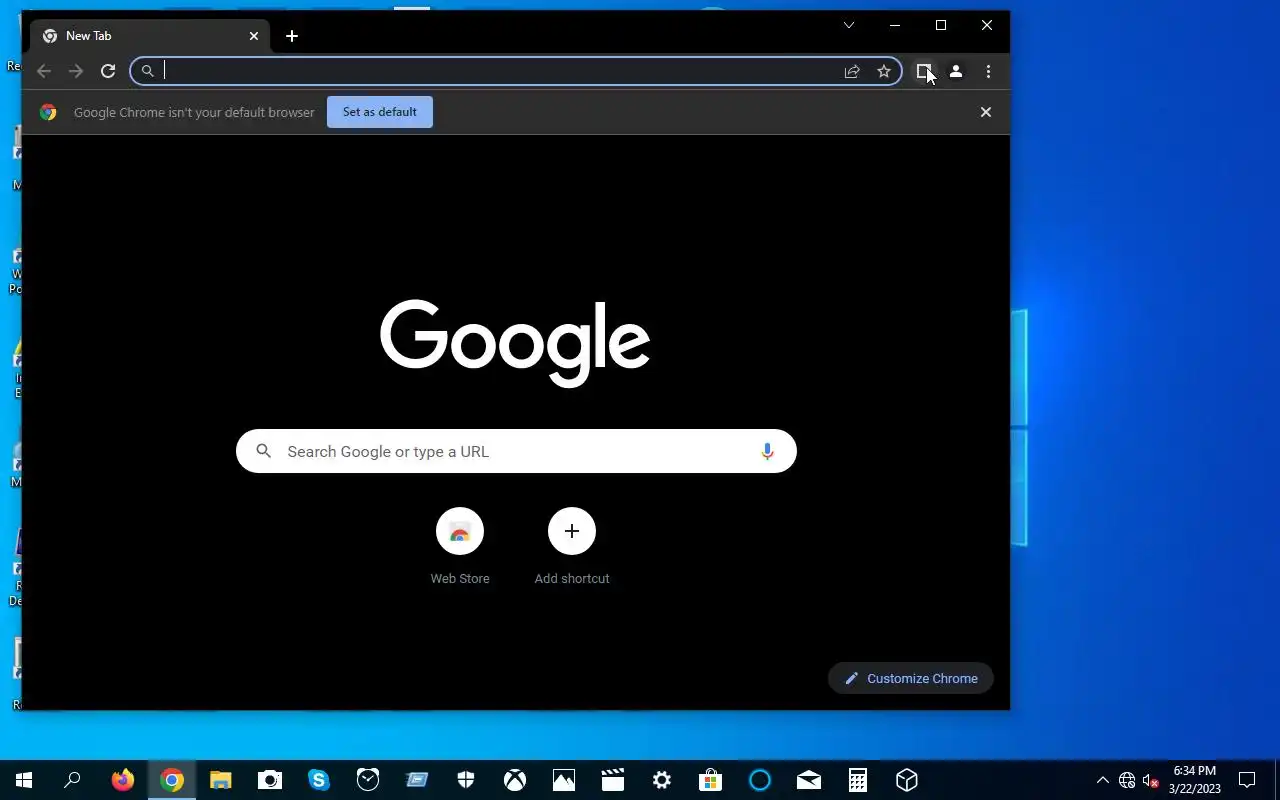Click the muted volume tray icon
The height and width of the screenshot is (800, 1280).
pos(1151,780)
